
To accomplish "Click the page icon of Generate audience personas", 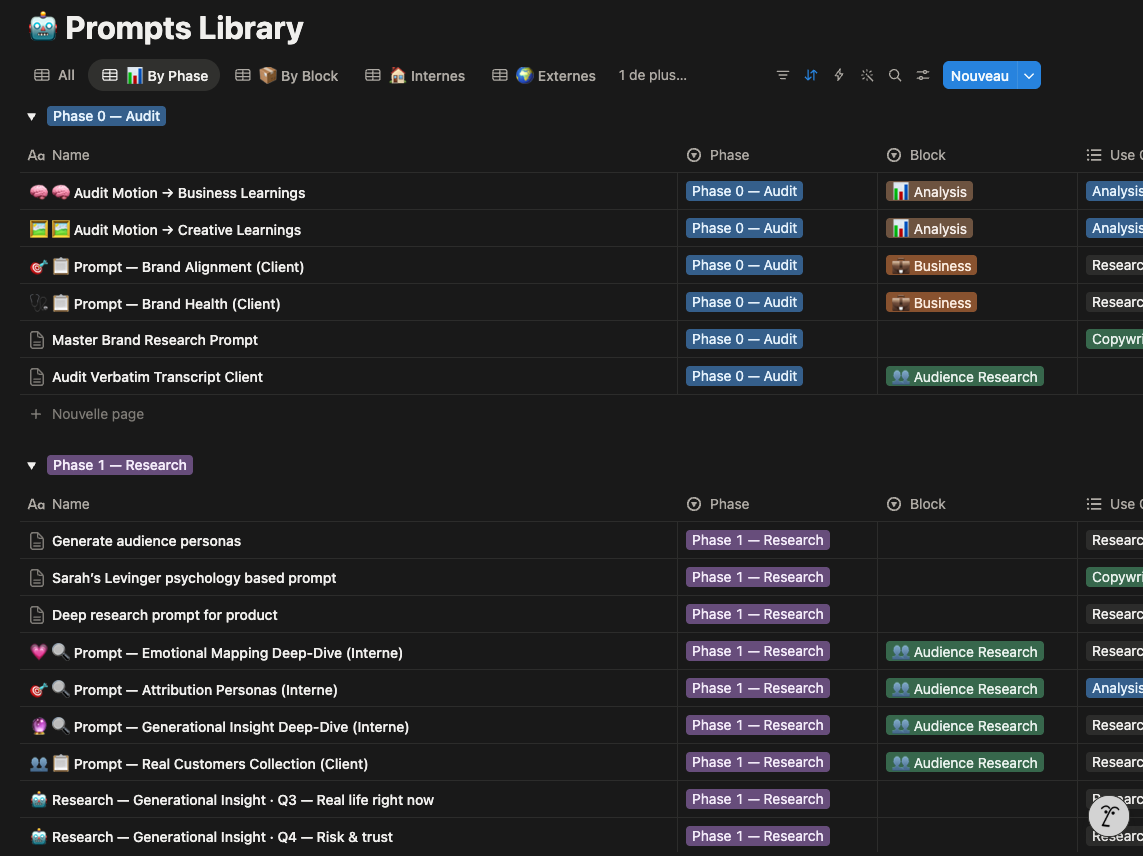I will (x=36, y=541).
